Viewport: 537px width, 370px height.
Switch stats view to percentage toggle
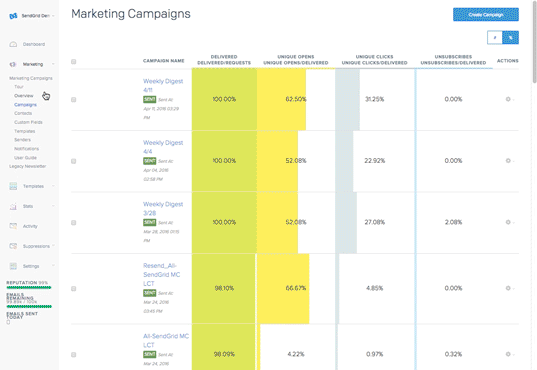[x=510, y=38]
